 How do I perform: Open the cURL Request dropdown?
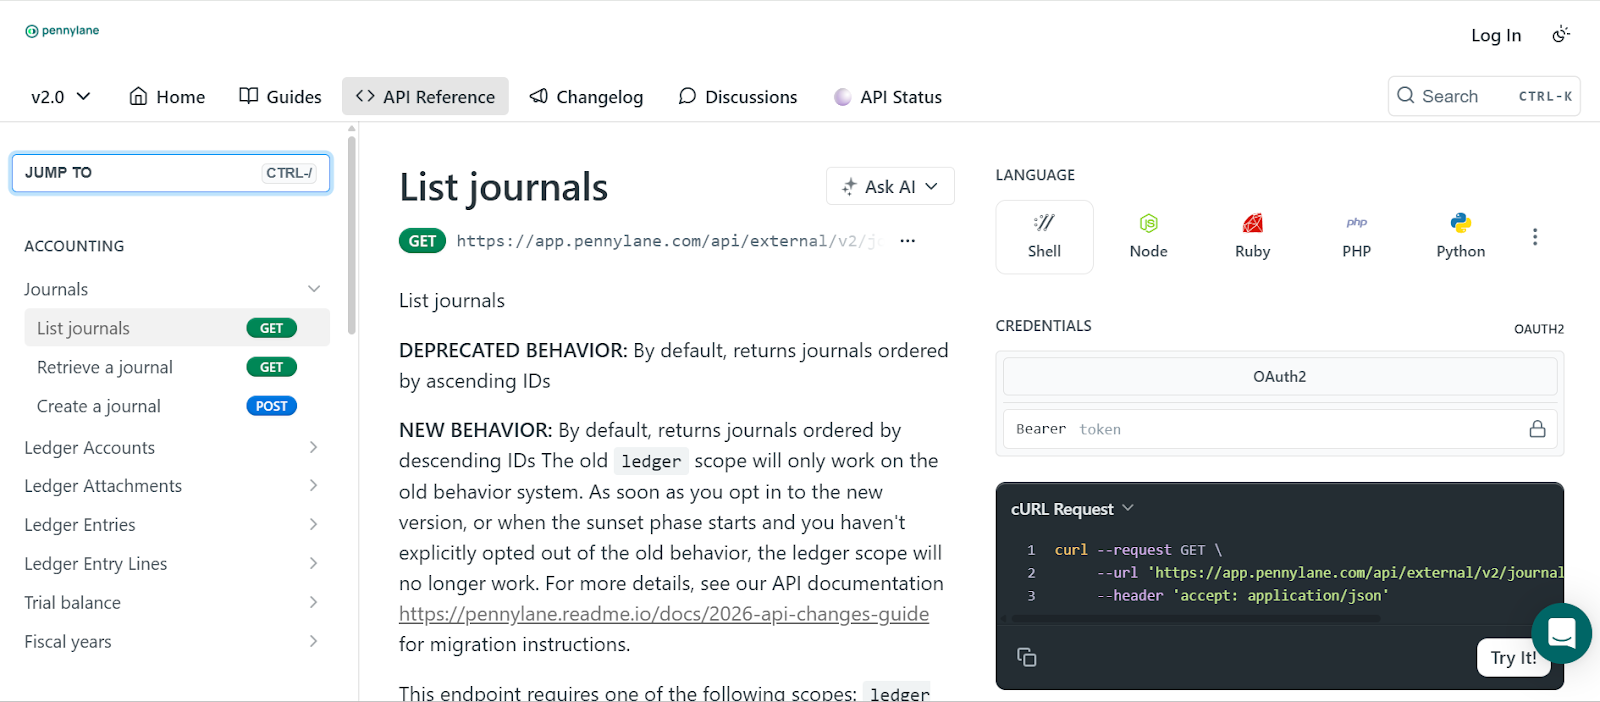(1072, 509)
